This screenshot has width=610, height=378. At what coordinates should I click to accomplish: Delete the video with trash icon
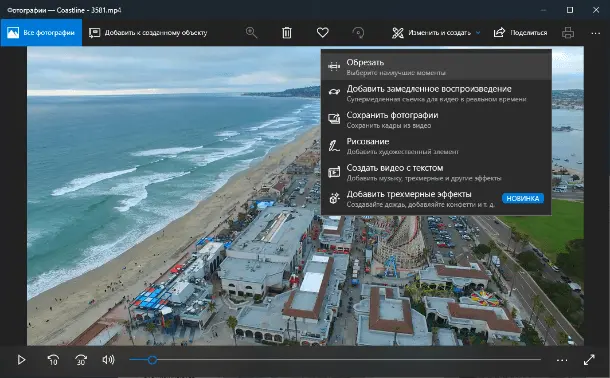click(287, 33)
